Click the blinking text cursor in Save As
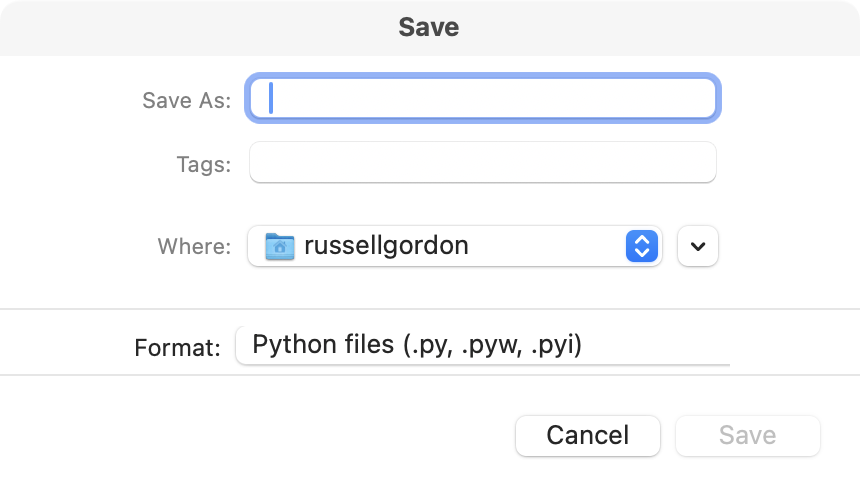Viewport: 860px width, 496px height. (272, 99)
